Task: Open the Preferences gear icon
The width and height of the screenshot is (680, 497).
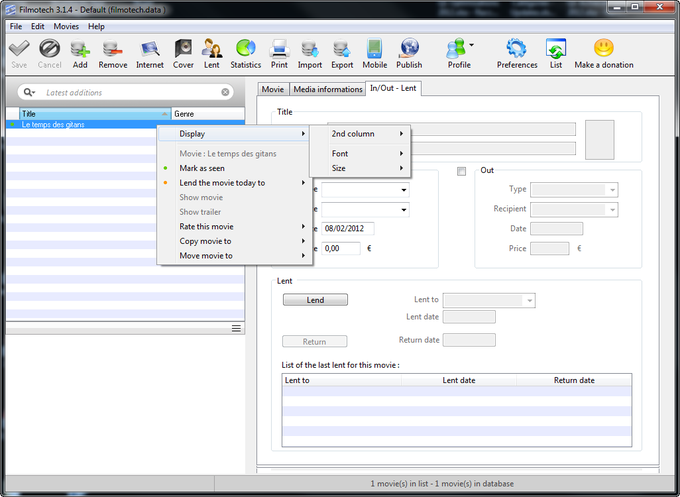Action: (x=517, y=48)
